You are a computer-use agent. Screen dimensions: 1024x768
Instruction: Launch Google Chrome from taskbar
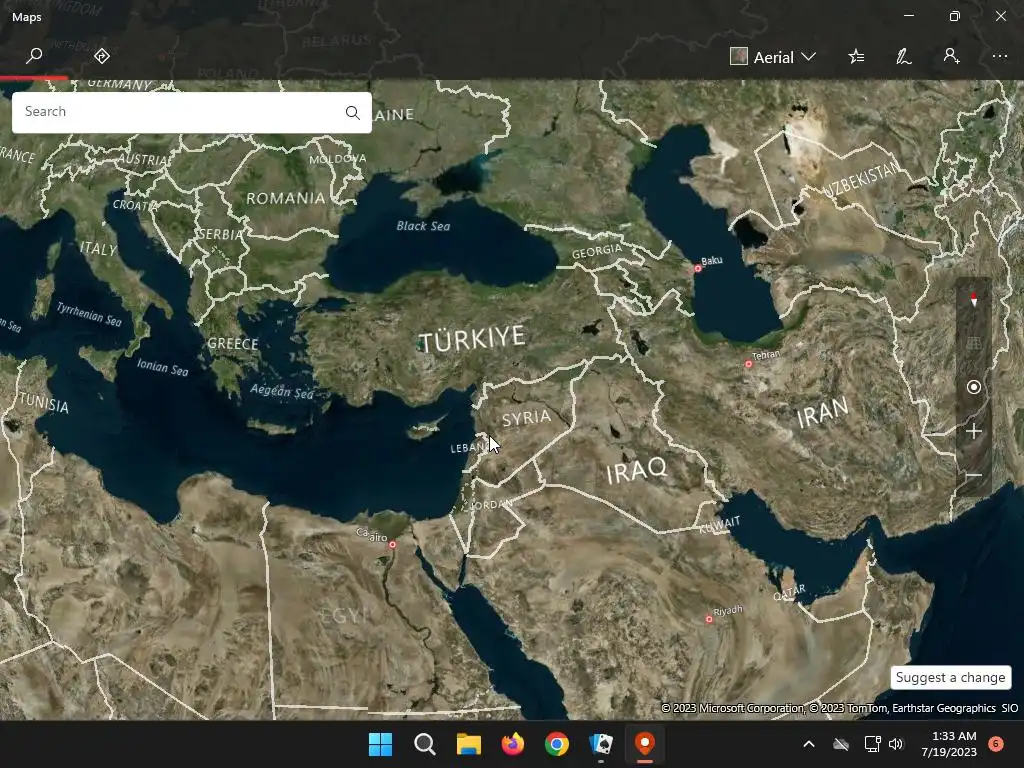point(556,744)
